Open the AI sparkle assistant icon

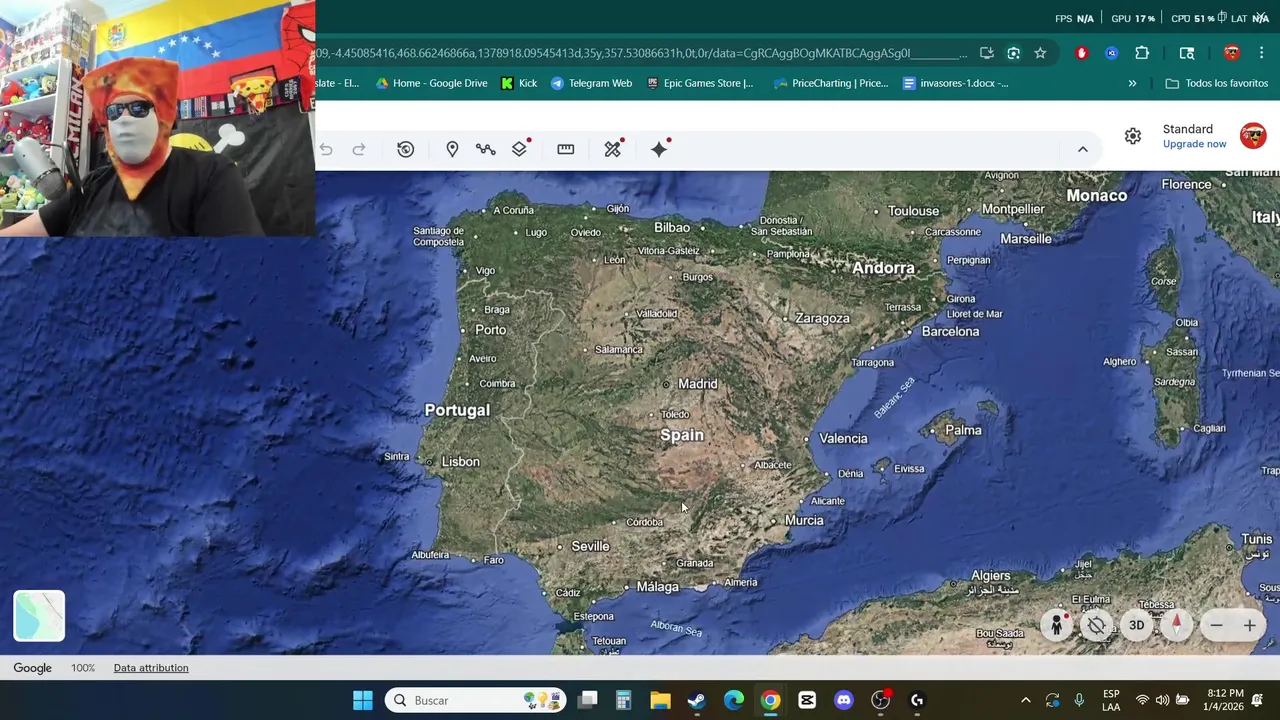659,149
